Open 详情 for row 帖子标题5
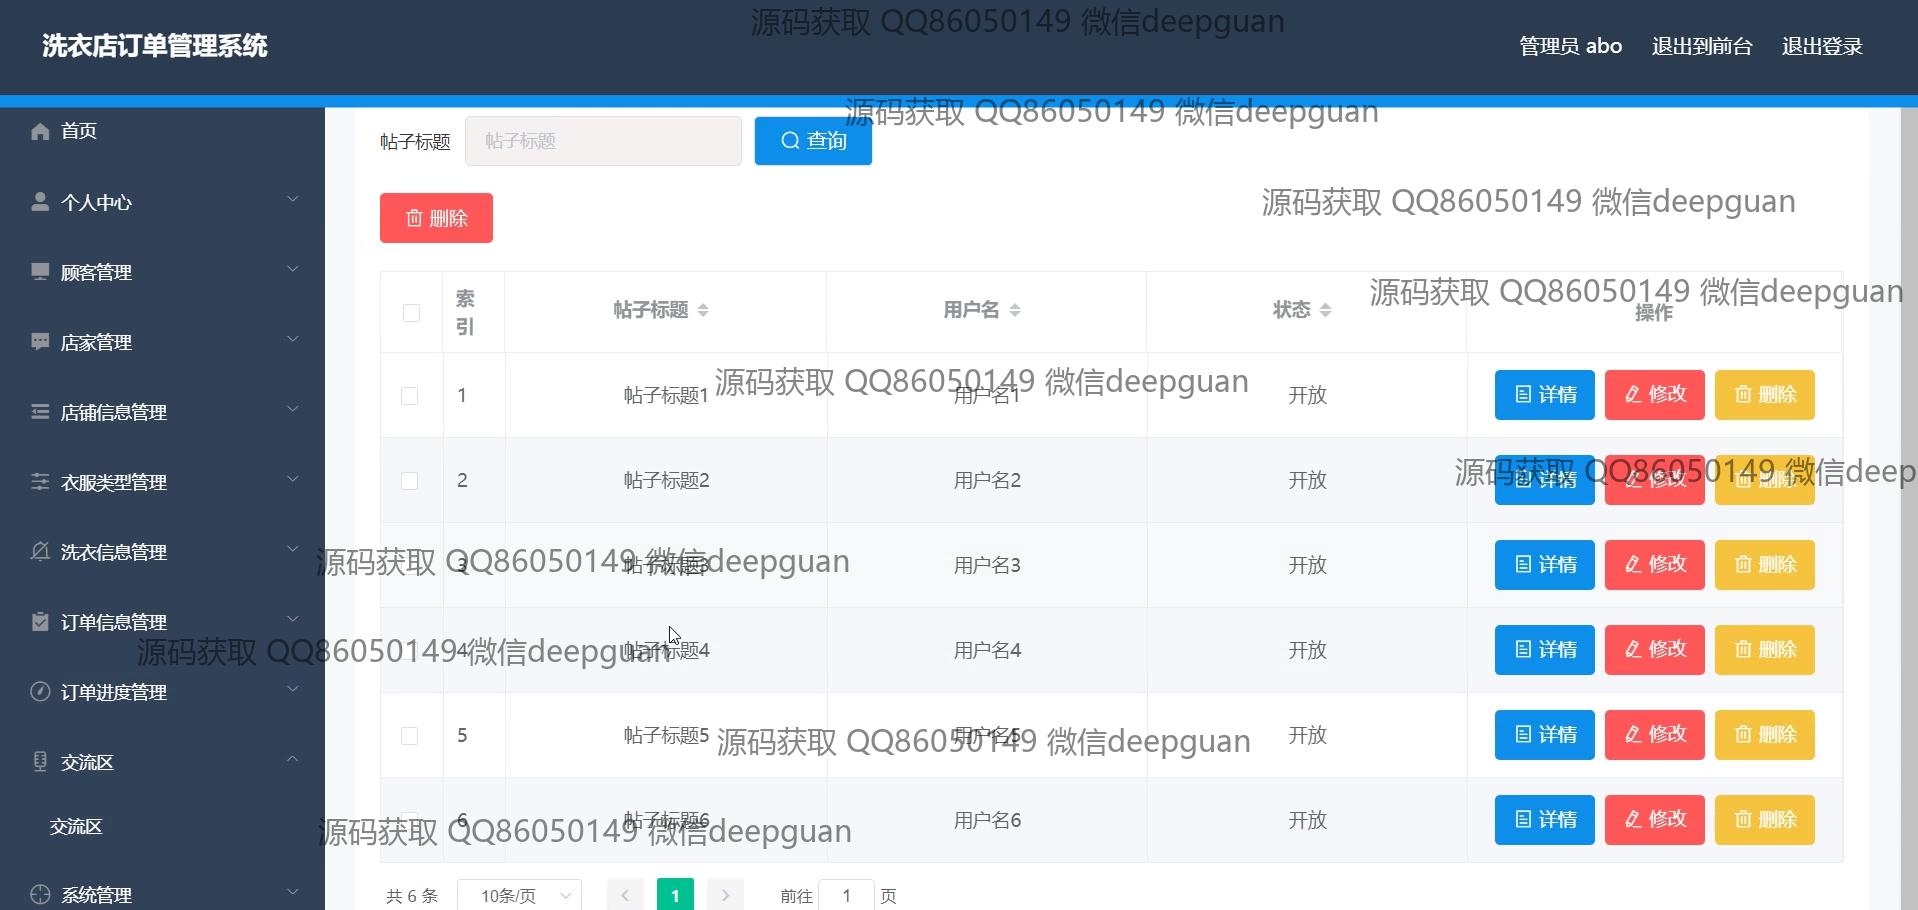The width and height of the screenshot is (1918, 910). click(1545, 735)
